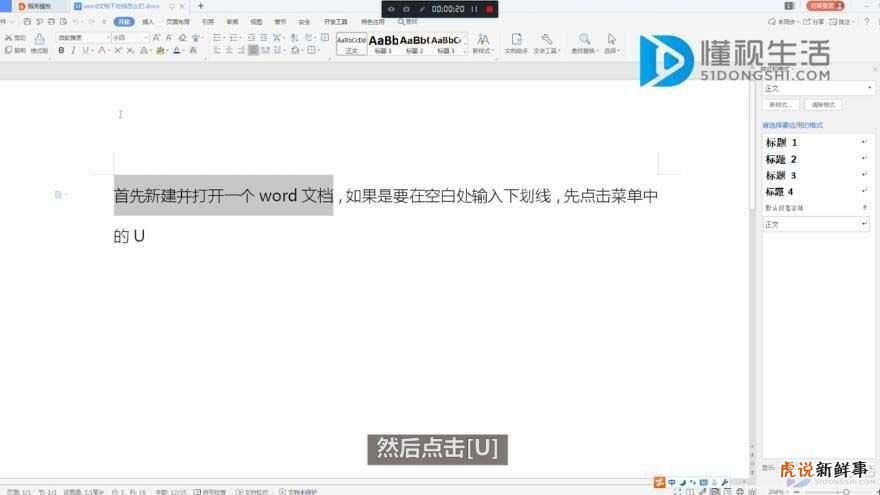
Task: Click the red login button at top right
Action: point(826,6)
